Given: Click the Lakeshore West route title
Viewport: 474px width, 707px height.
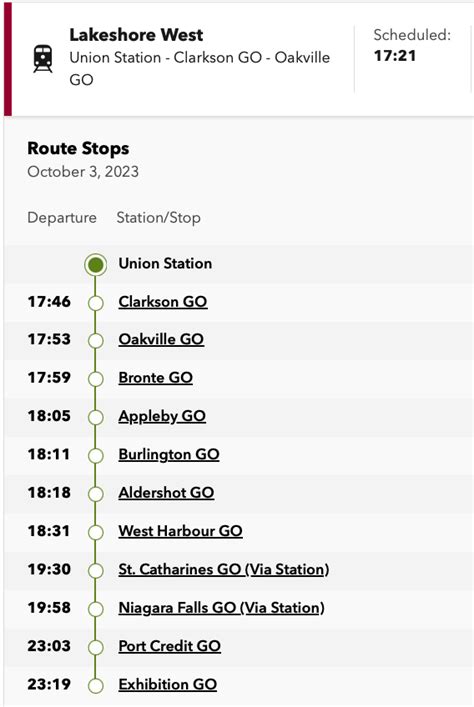Looking at the screenshot, I should point(136,35).
